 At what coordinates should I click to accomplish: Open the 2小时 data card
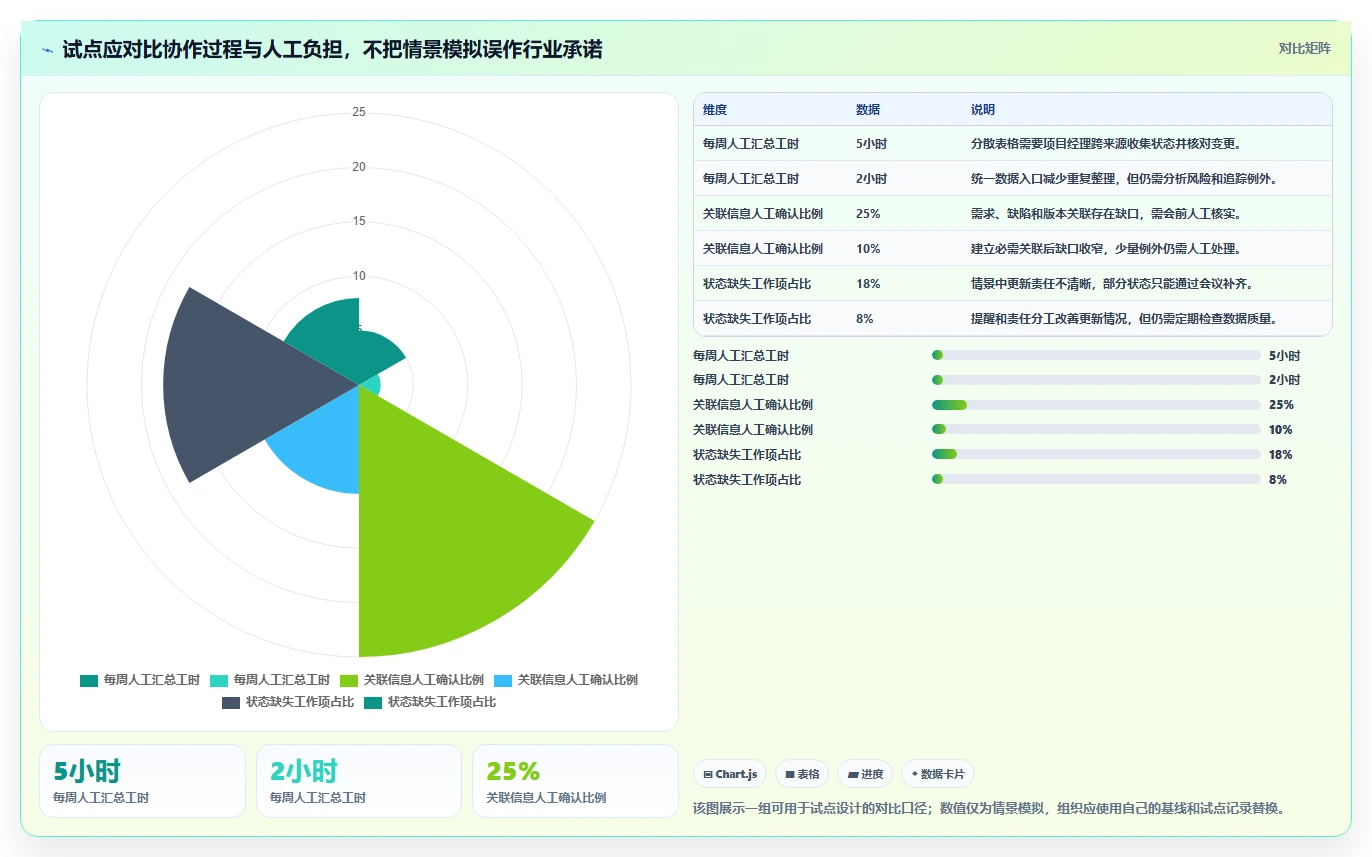point(359,781)
